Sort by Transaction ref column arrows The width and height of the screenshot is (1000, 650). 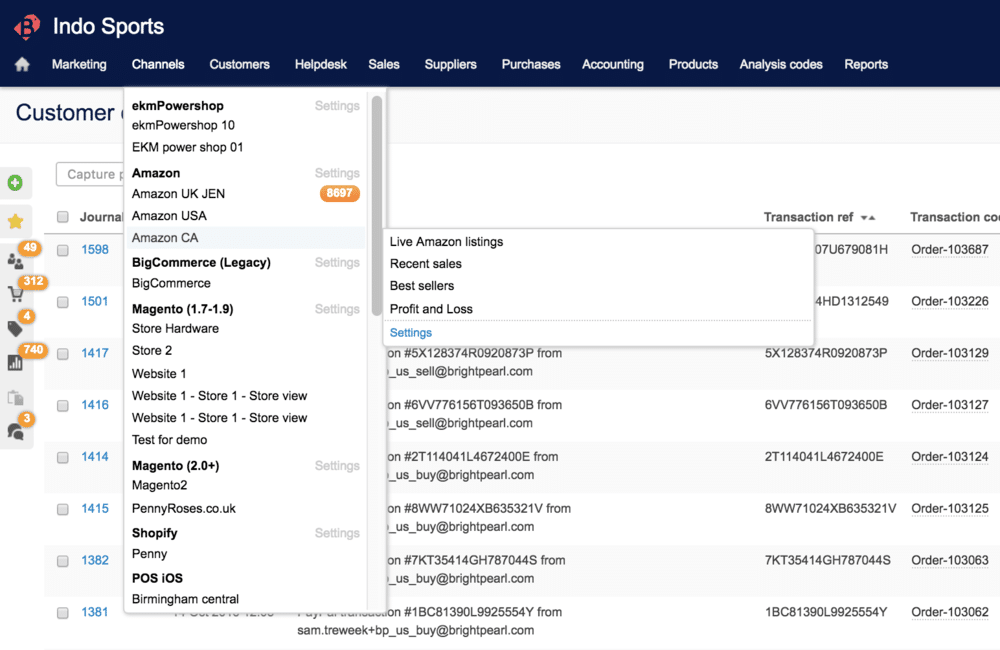click(x=868, y=218)
